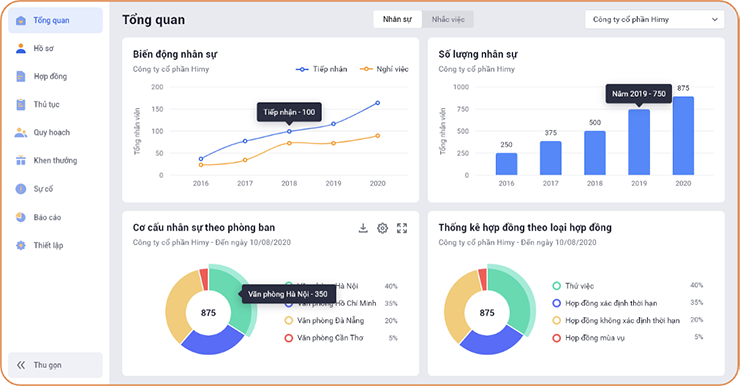The image size is (740, 386).
Task: Open the Hợp đồng document icon
Action: point(21,76)
